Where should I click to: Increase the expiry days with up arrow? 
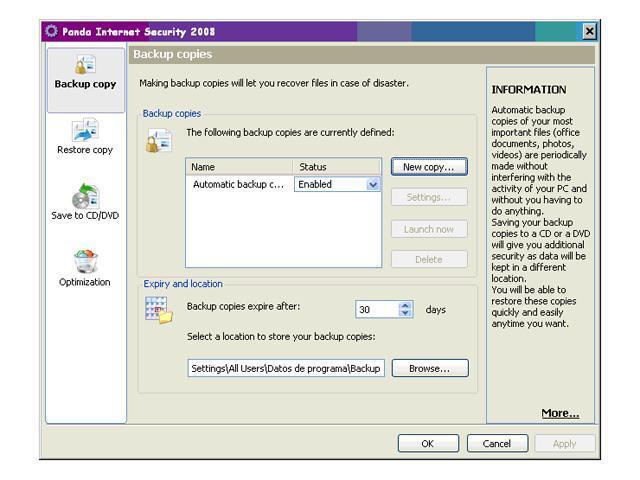(x=405, y=305)
